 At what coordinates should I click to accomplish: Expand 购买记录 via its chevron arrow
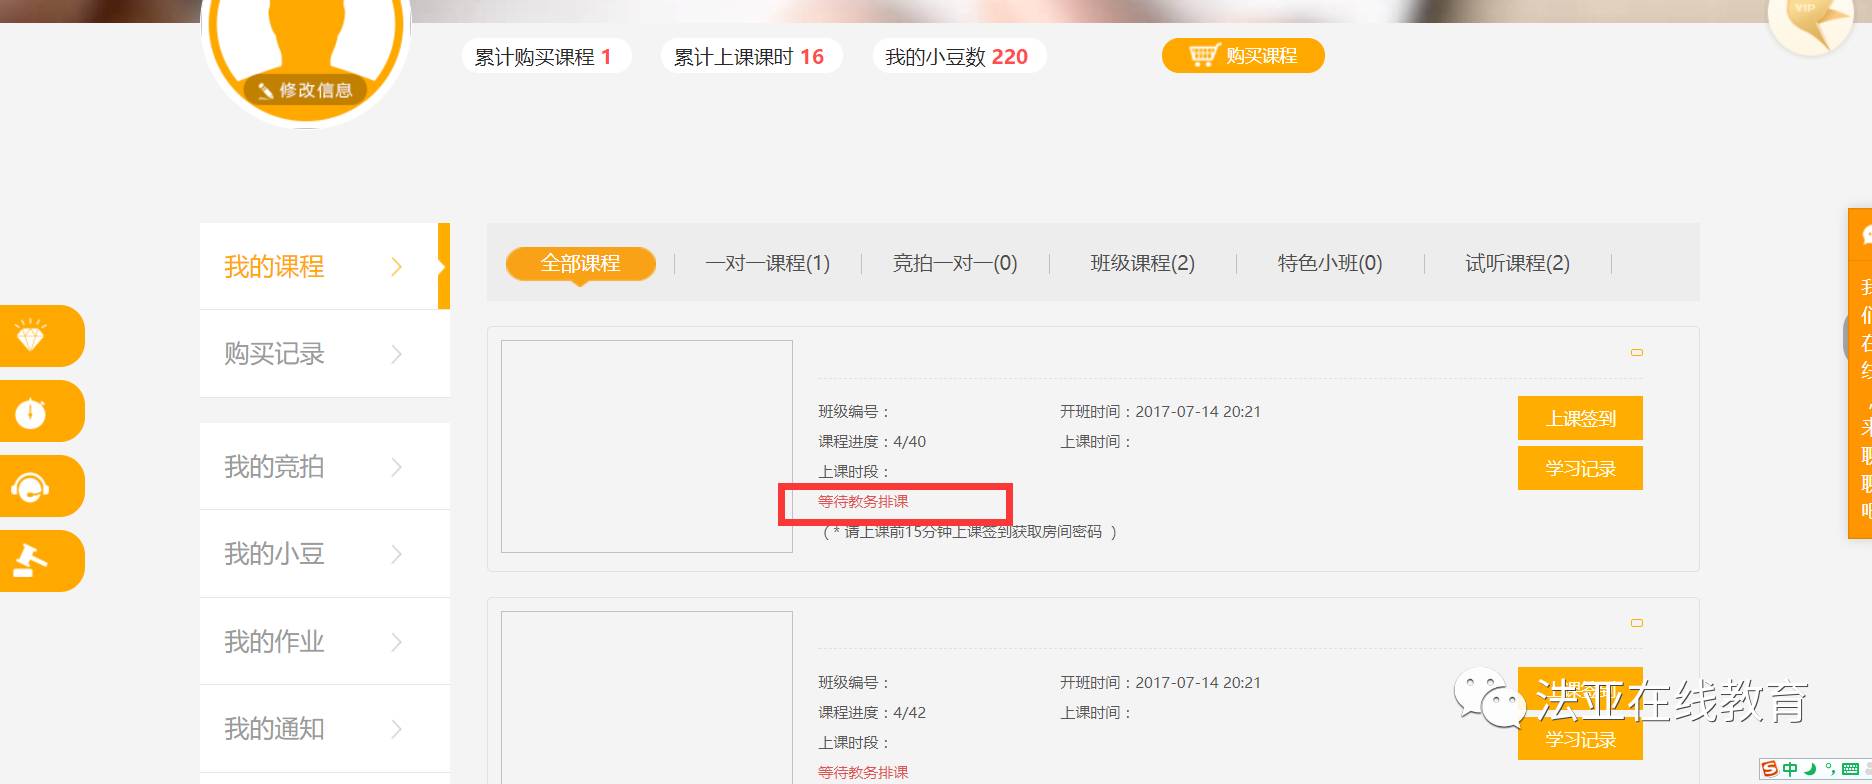click(x=396, y=354)
